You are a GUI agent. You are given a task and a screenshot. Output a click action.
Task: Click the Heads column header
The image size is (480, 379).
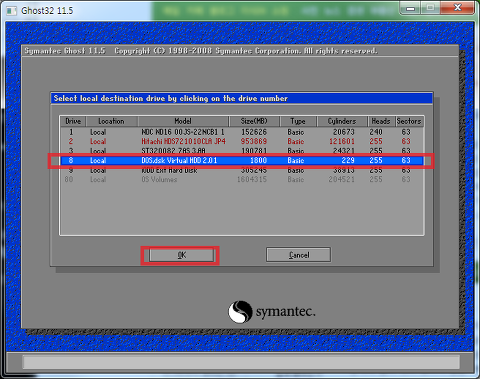click(x=381, y=121)
